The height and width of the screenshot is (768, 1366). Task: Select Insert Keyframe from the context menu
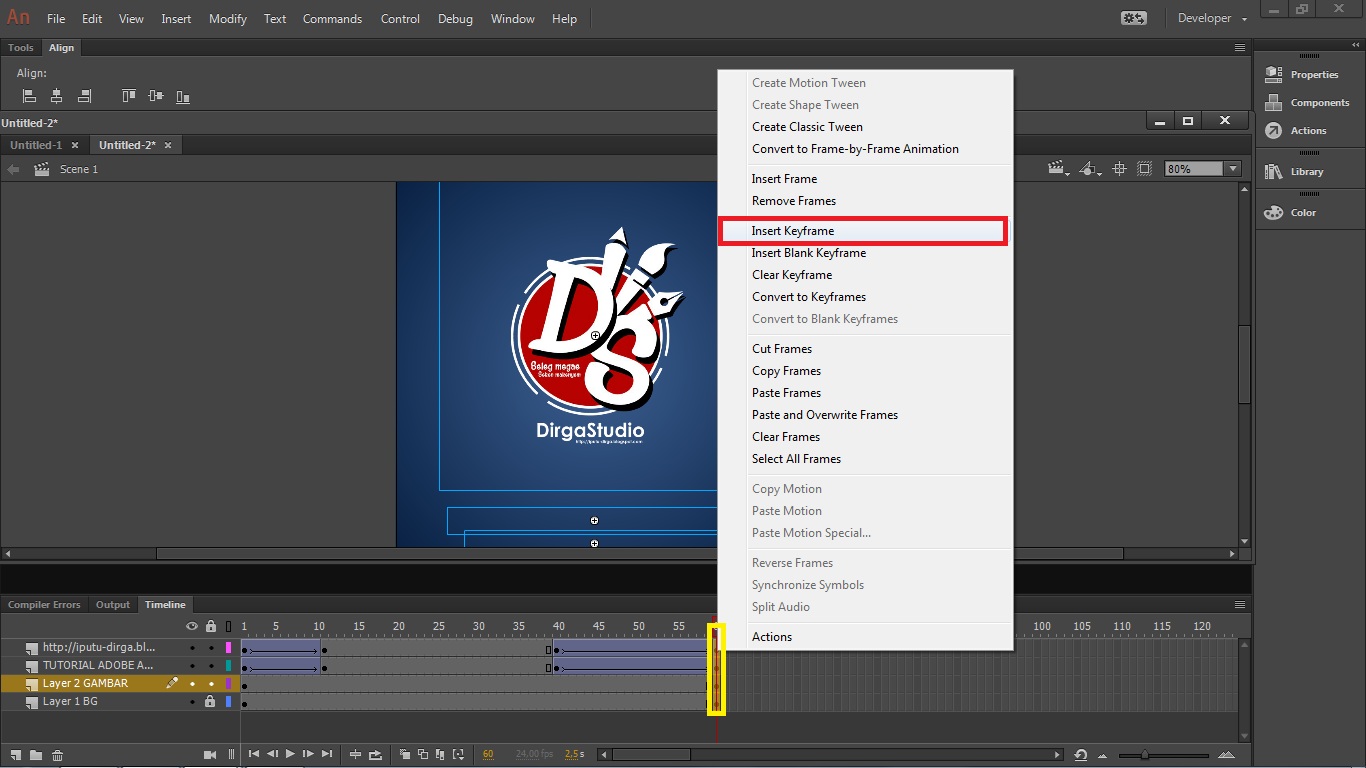[793, 231]
